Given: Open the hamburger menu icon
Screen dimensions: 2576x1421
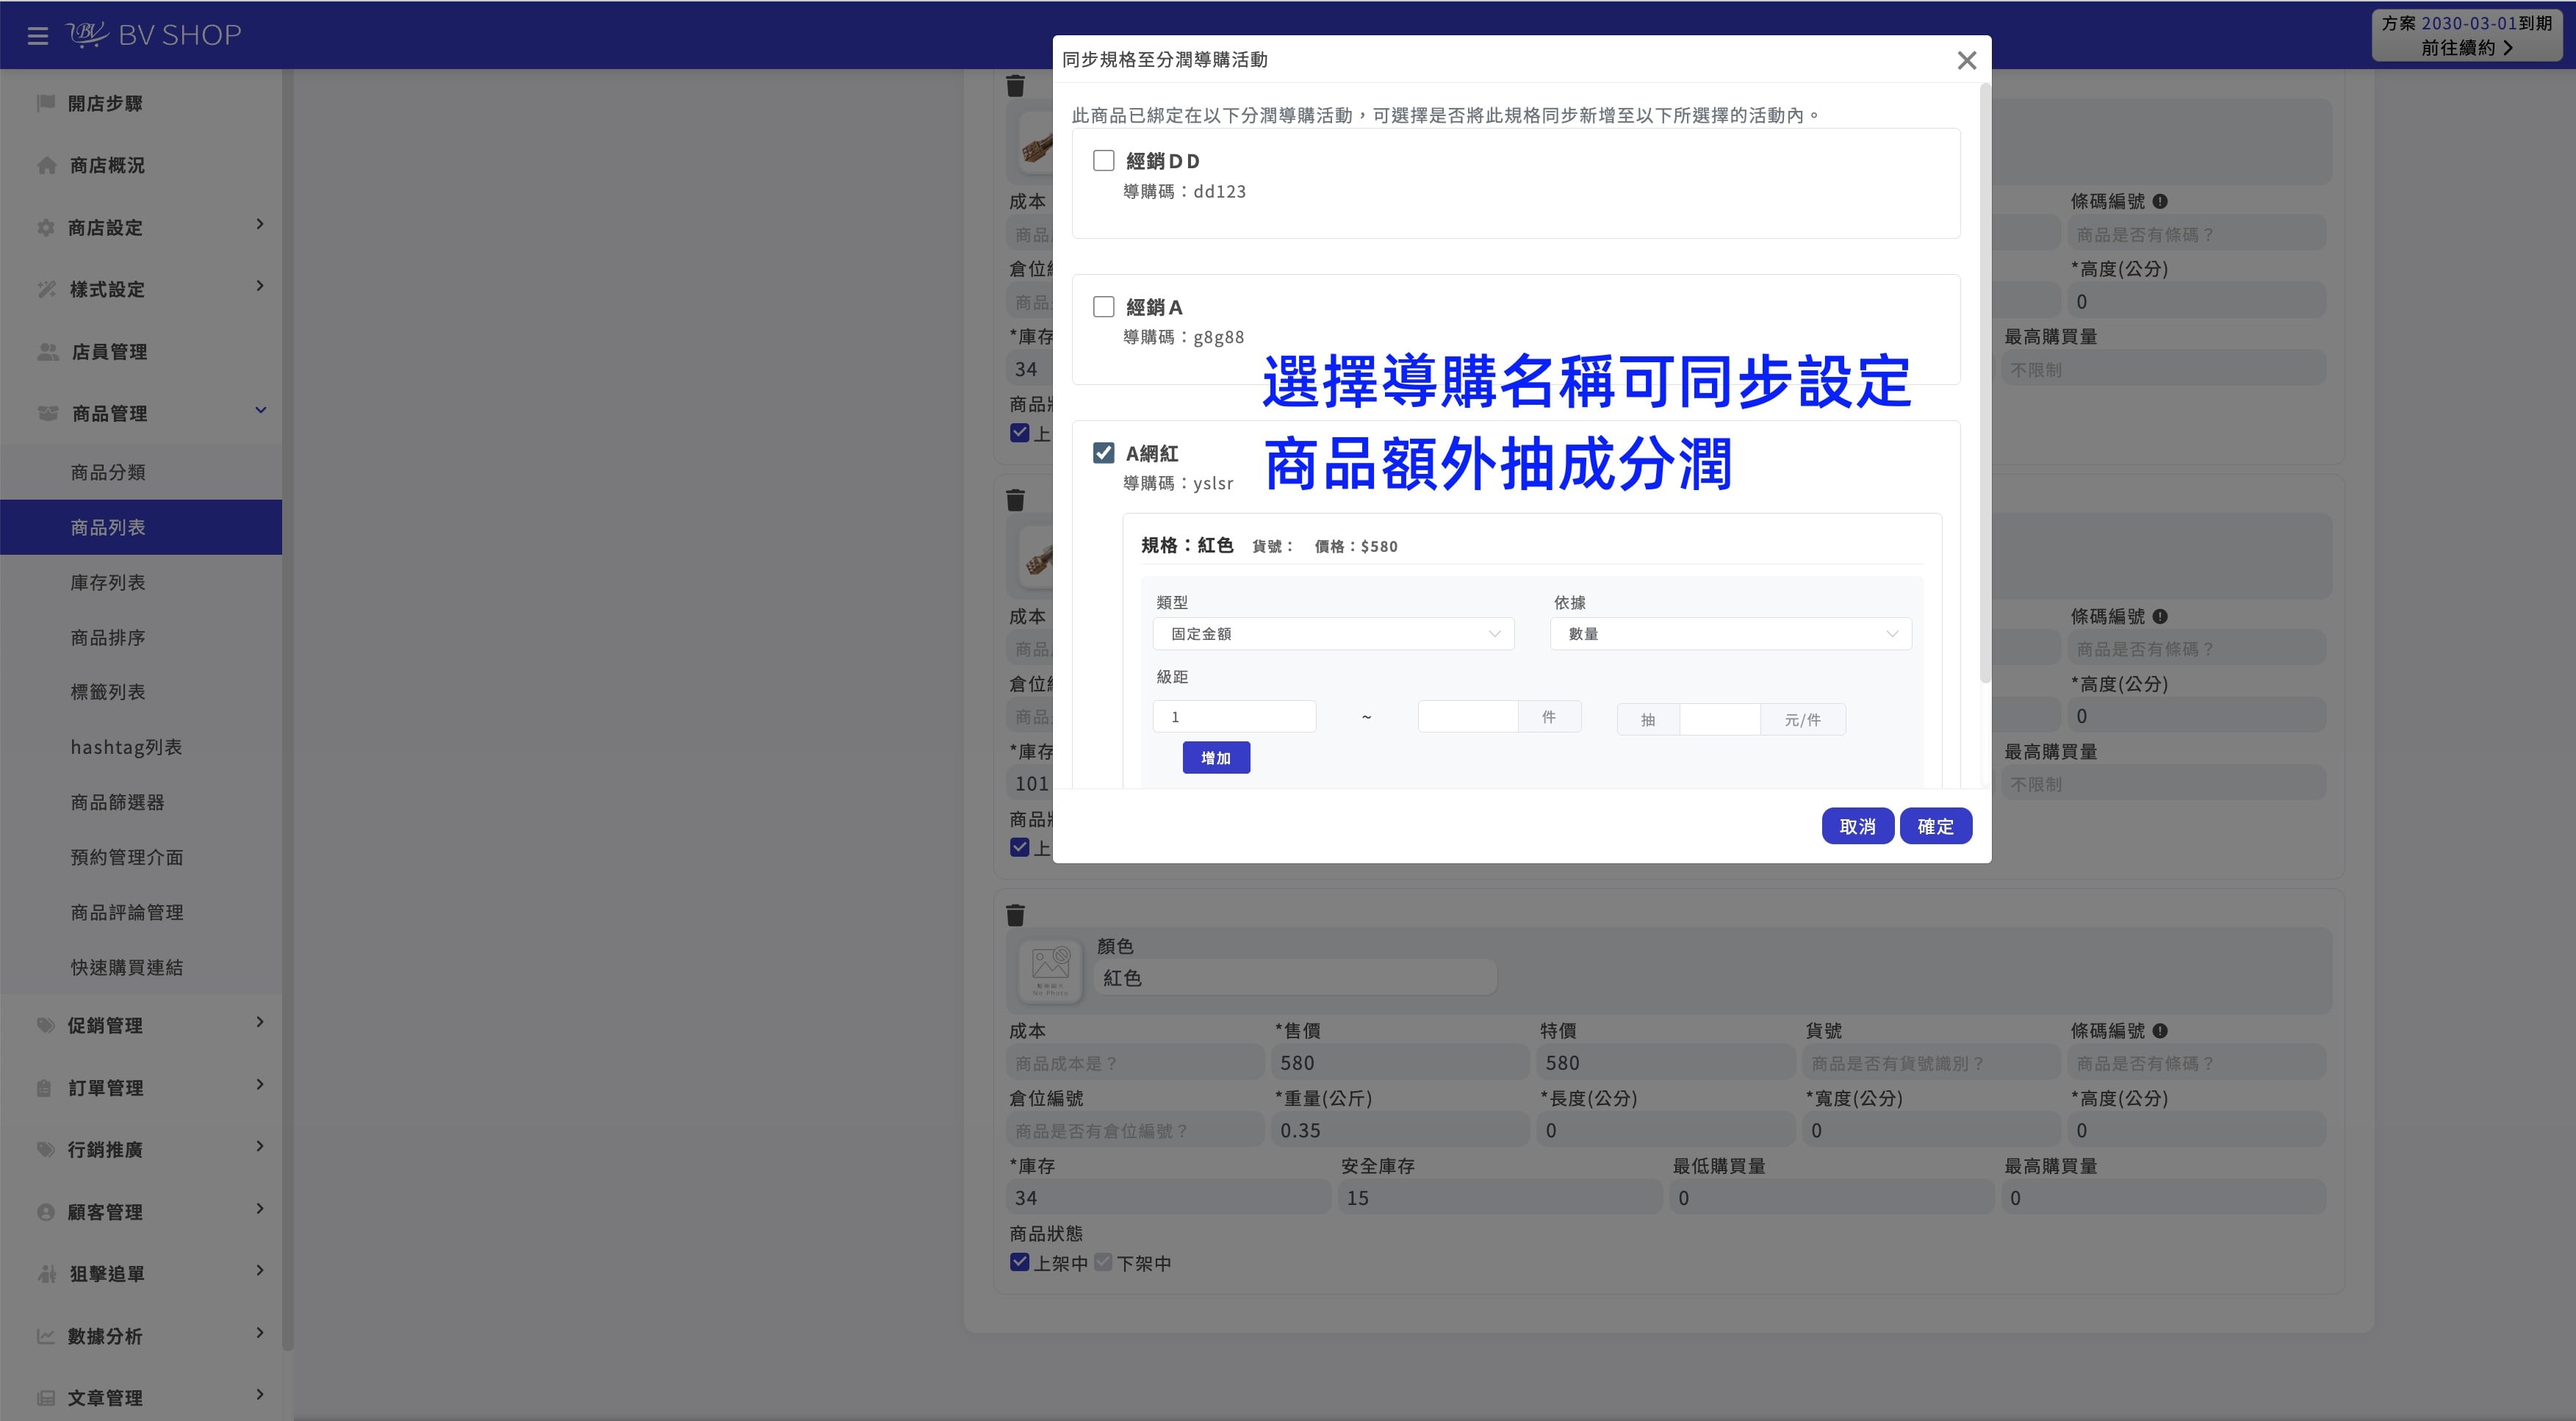Looking at the screenshot, I should pyautogui.click(x=38, y=36).
